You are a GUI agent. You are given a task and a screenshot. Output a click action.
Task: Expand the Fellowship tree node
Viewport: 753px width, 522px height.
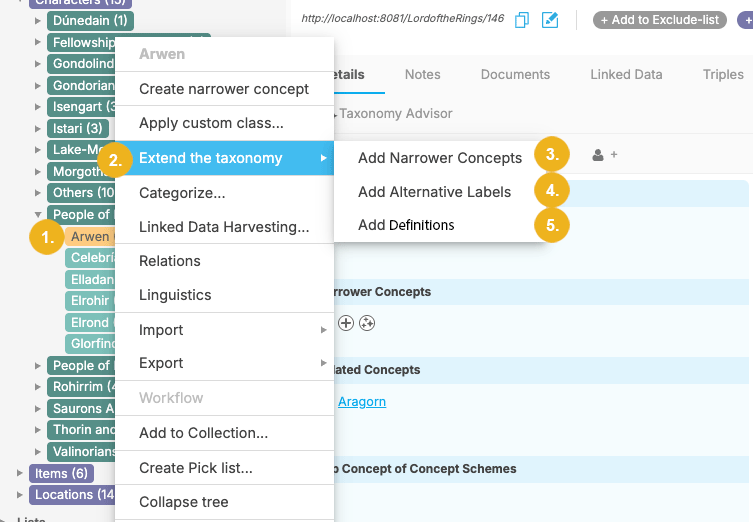[x=37, y=42]
